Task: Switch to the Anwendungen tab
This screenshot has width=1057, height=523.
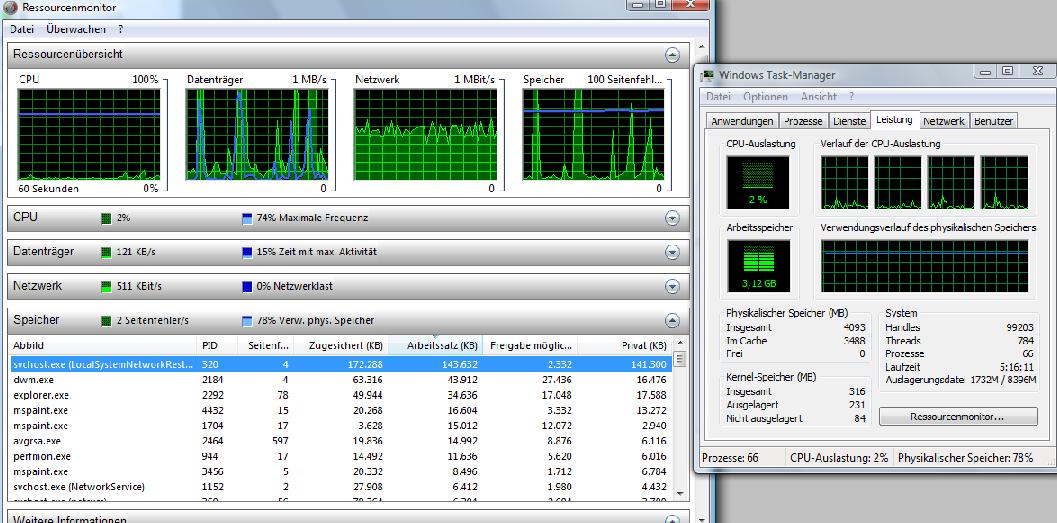Action: click(x=742, y=121)
